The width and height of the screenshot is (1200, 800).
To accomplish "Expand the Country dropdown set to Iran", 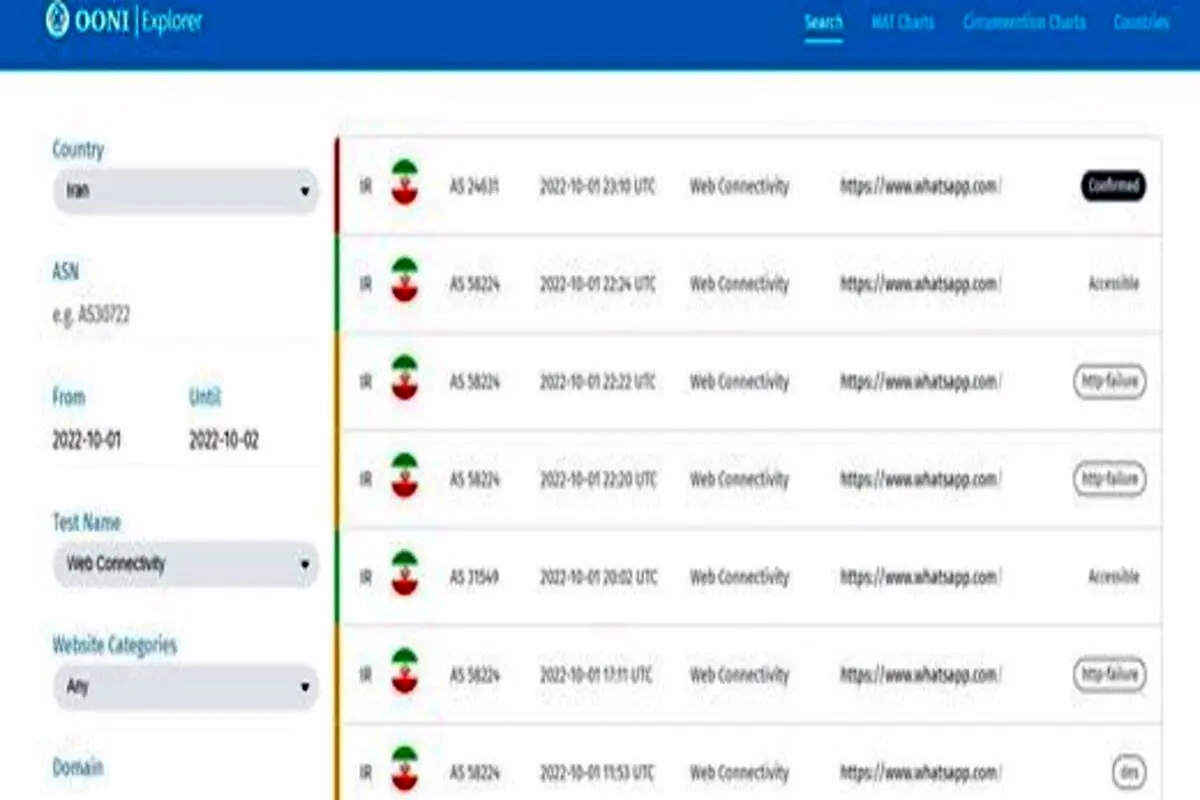I will (185, 191).
